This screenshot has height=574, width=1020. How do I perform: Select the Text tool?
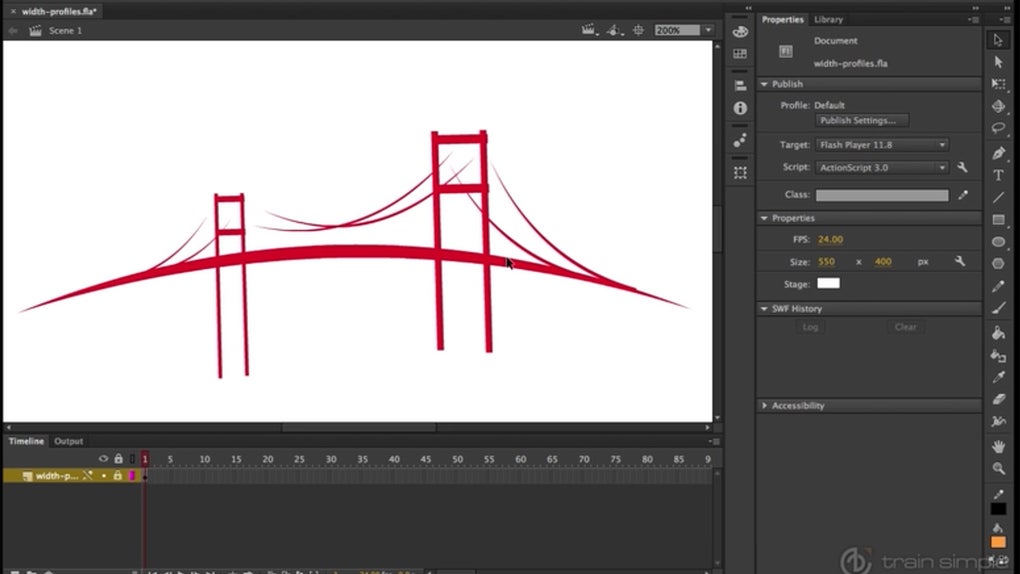pyautogui.click(x=998, y=175)
